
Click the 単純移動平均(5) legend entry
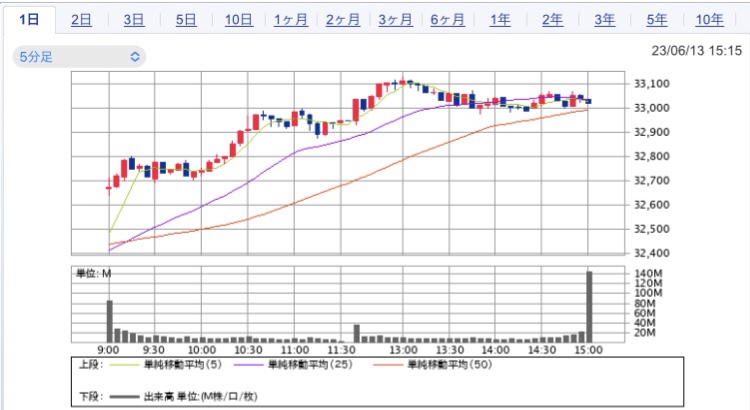[x=183, y=365]
